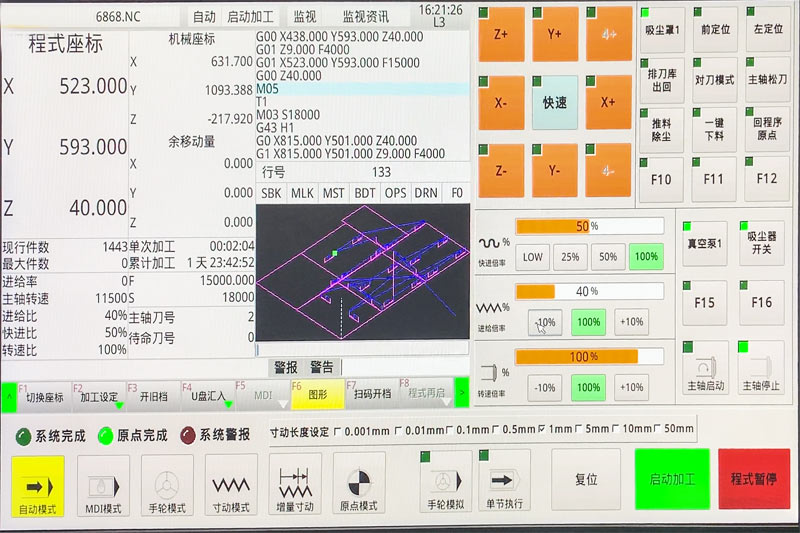Open the F4 U盘汇入 dropdown
Image resolution: width=800 pixels, height=533 pixels.
206,395
